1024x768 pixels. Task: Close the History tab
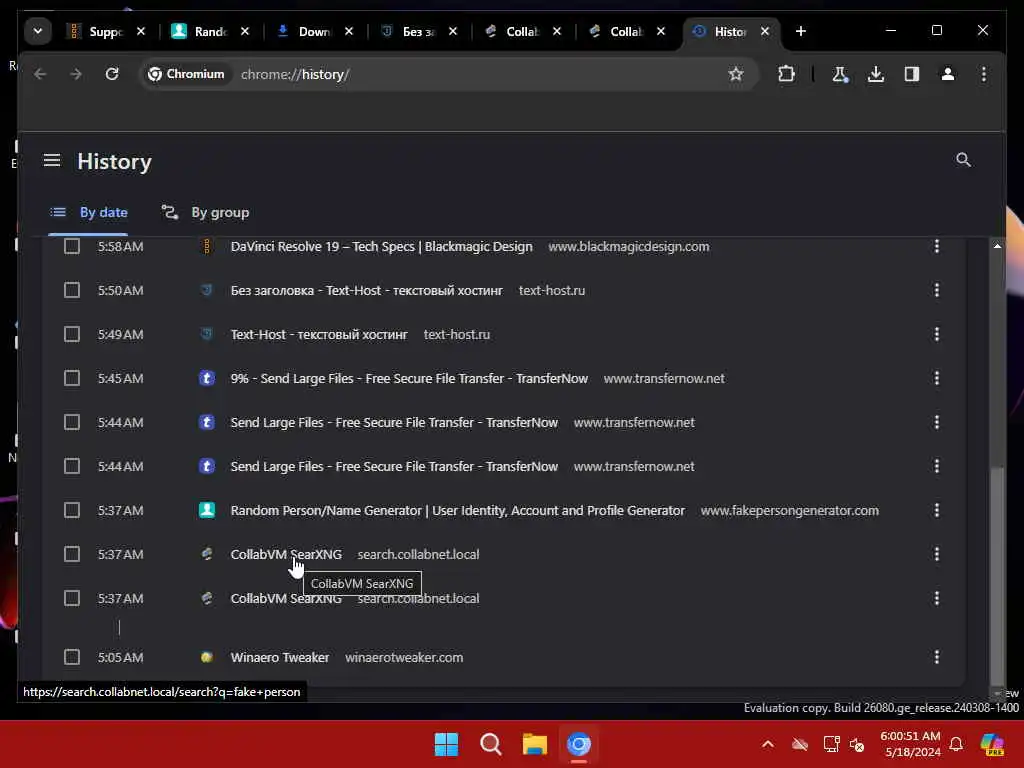[x=765, y=31]
